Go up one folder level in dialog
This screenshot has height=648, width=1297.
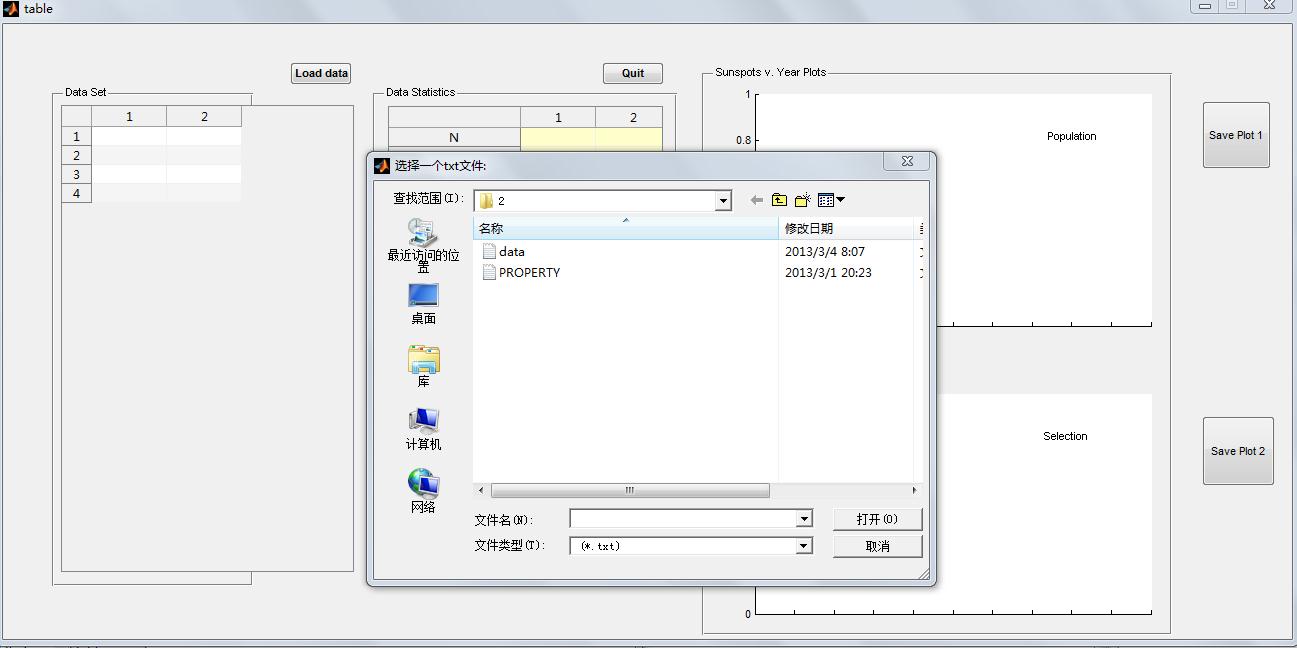point(779,200)
